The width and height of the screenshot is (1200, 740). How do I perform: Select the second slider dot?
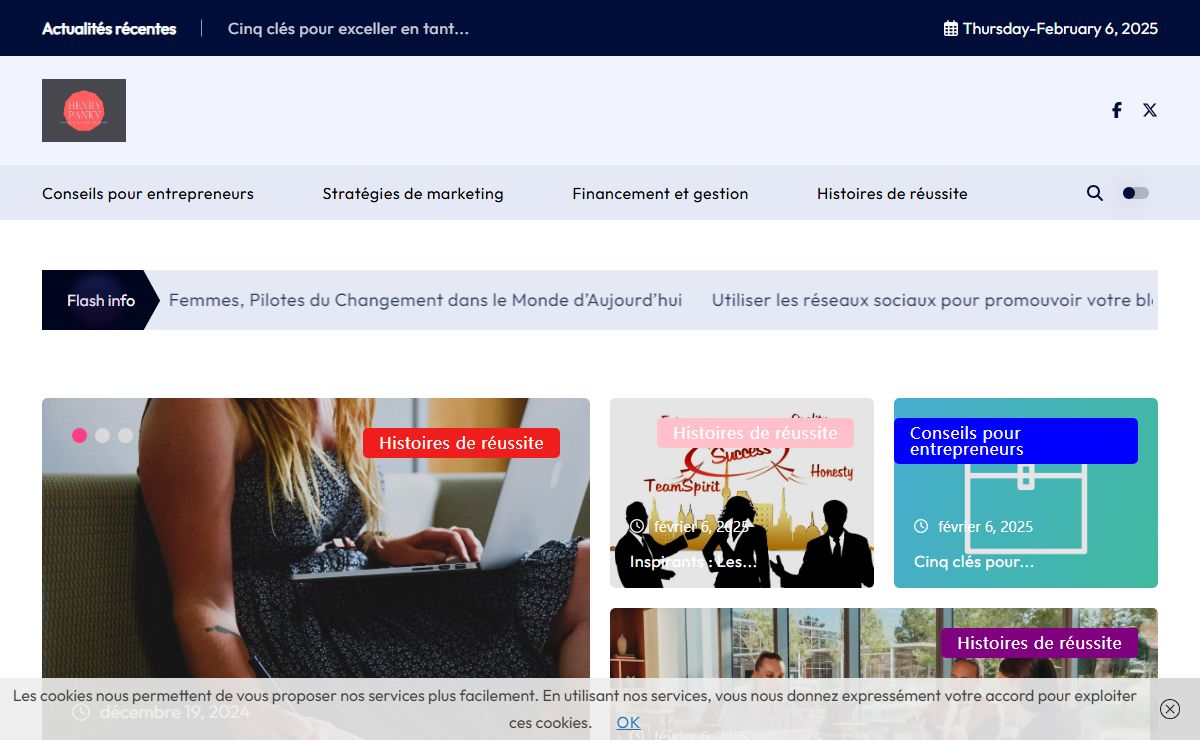pyautogui.click(x=102, y=435)
